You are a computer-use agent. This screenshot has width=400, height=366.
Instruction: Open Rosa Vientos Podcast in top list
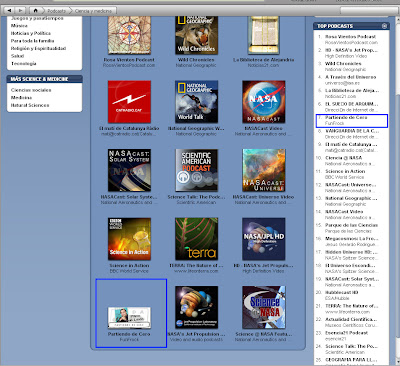[352, 39]
